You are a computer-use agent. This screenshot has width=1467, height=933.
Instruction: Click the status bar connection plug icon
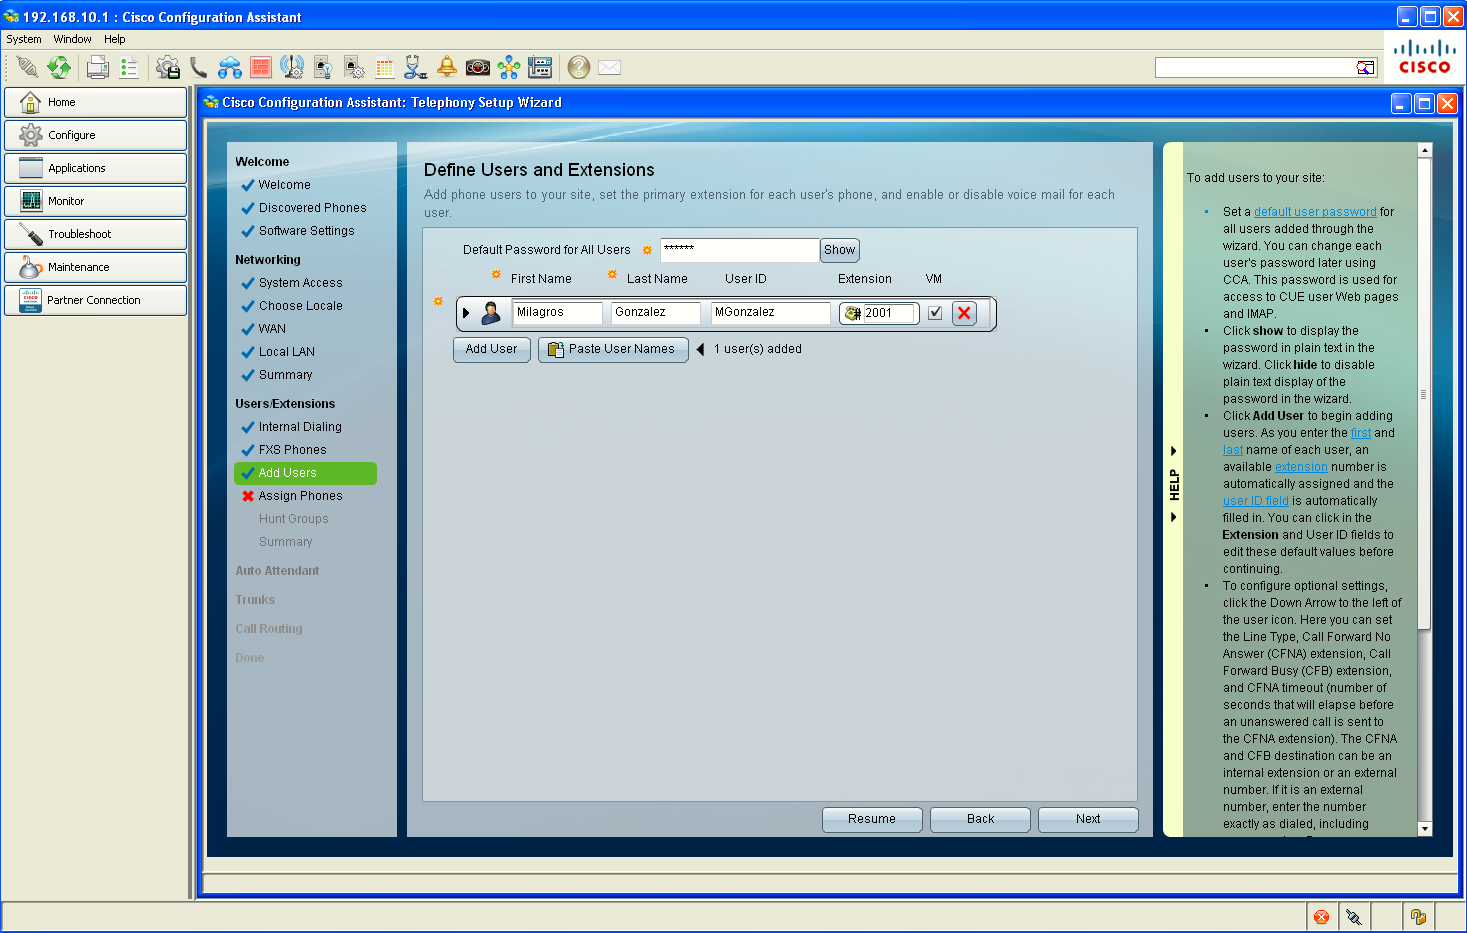point(1353,917)
